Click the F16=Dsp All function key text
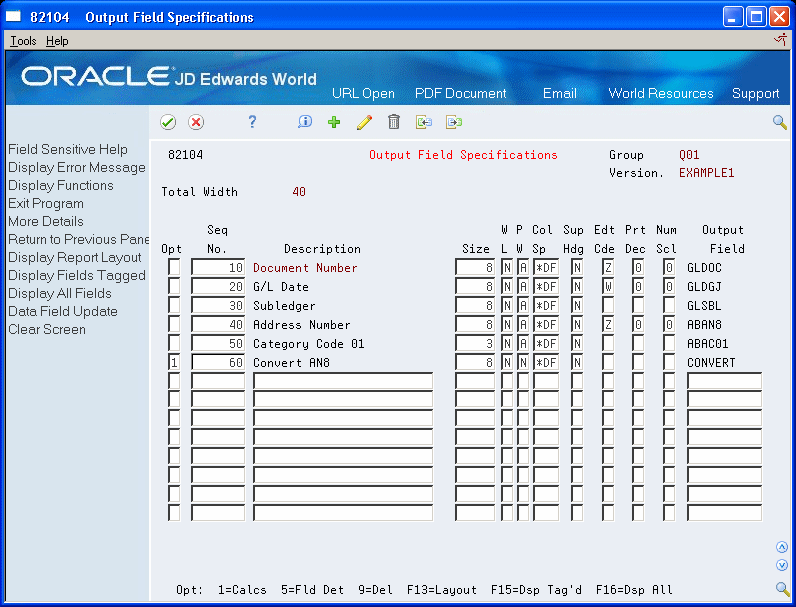Image resolution: width=796 pixels, height=607 pixels. coord(634,590)
